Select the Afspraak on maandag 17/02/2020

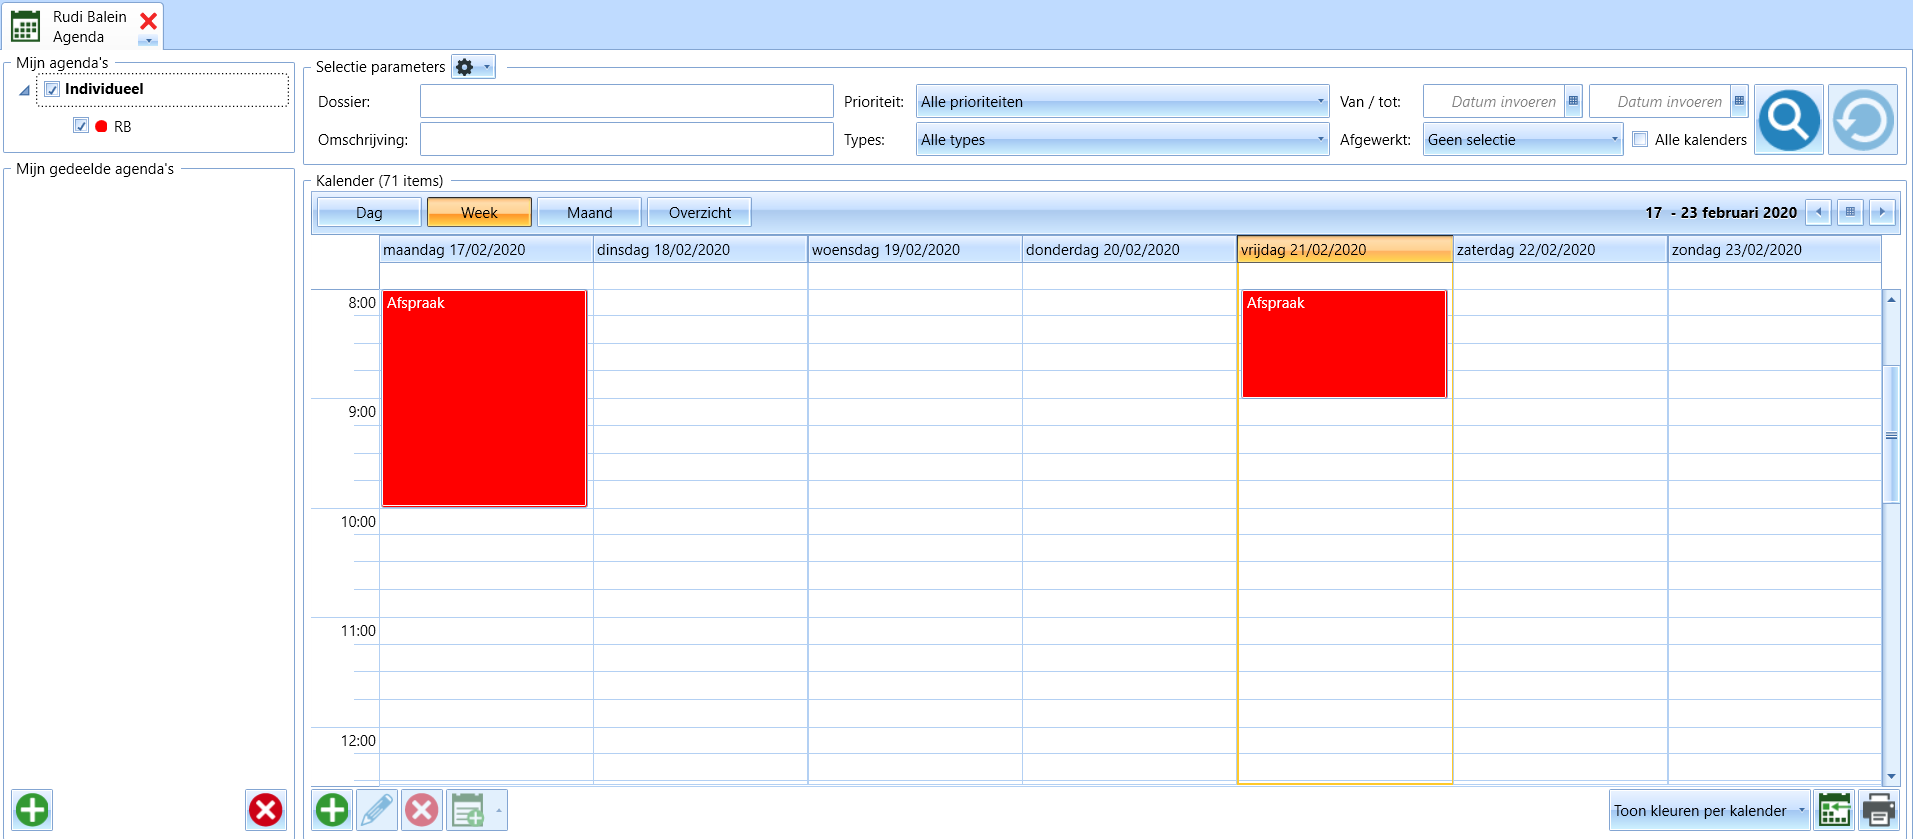point(484,398)
